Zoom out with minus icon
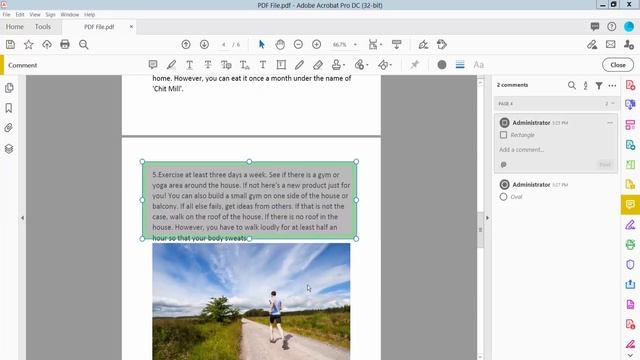 point(298,44)
